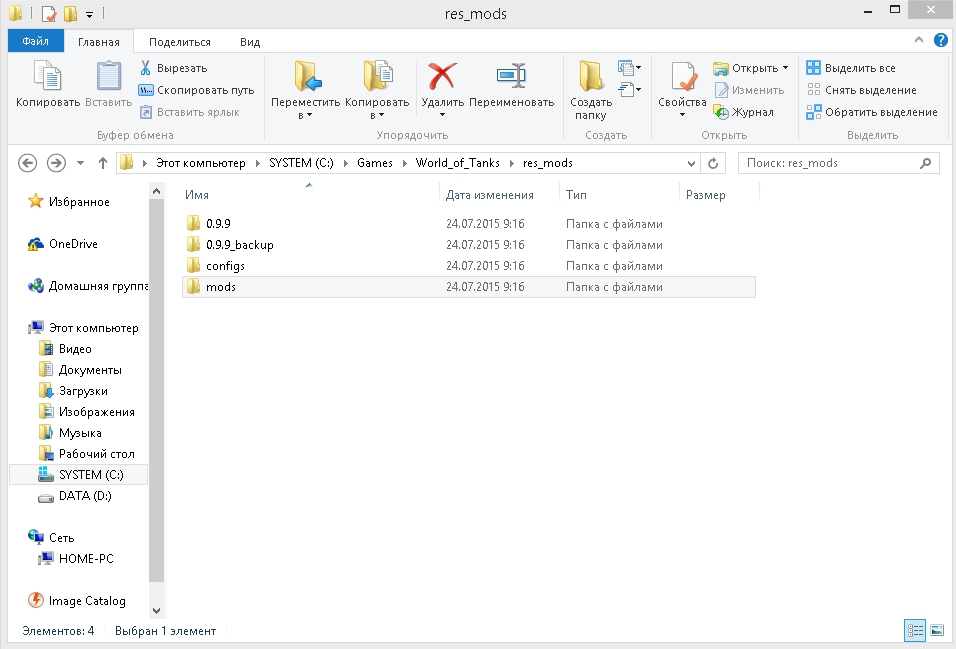Screen dimensions: 956x649
Task: Click the Поиск: res_mods search field
Action: click(x=828, y=163)
